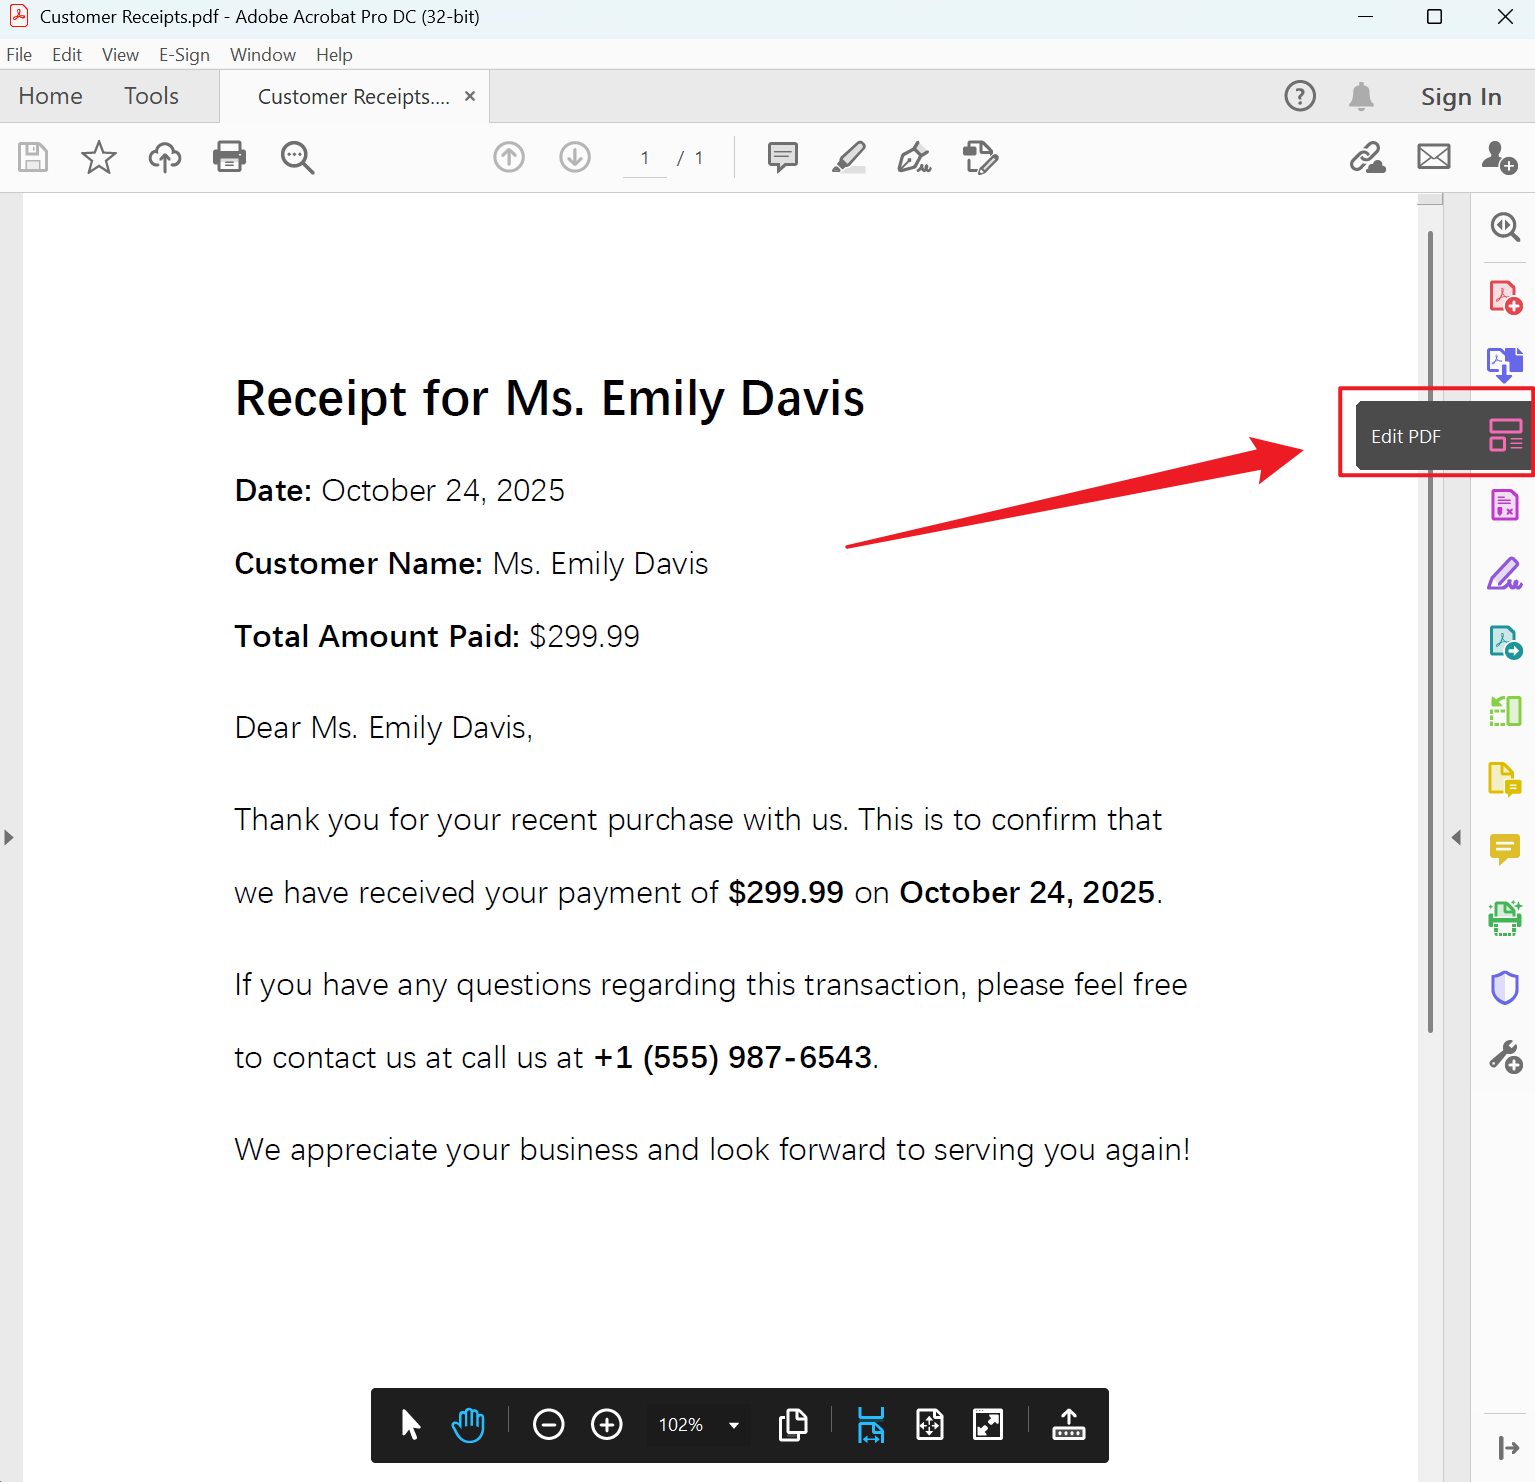
Task: Click Protect shield icon in sidebar
Action: 1504,987
